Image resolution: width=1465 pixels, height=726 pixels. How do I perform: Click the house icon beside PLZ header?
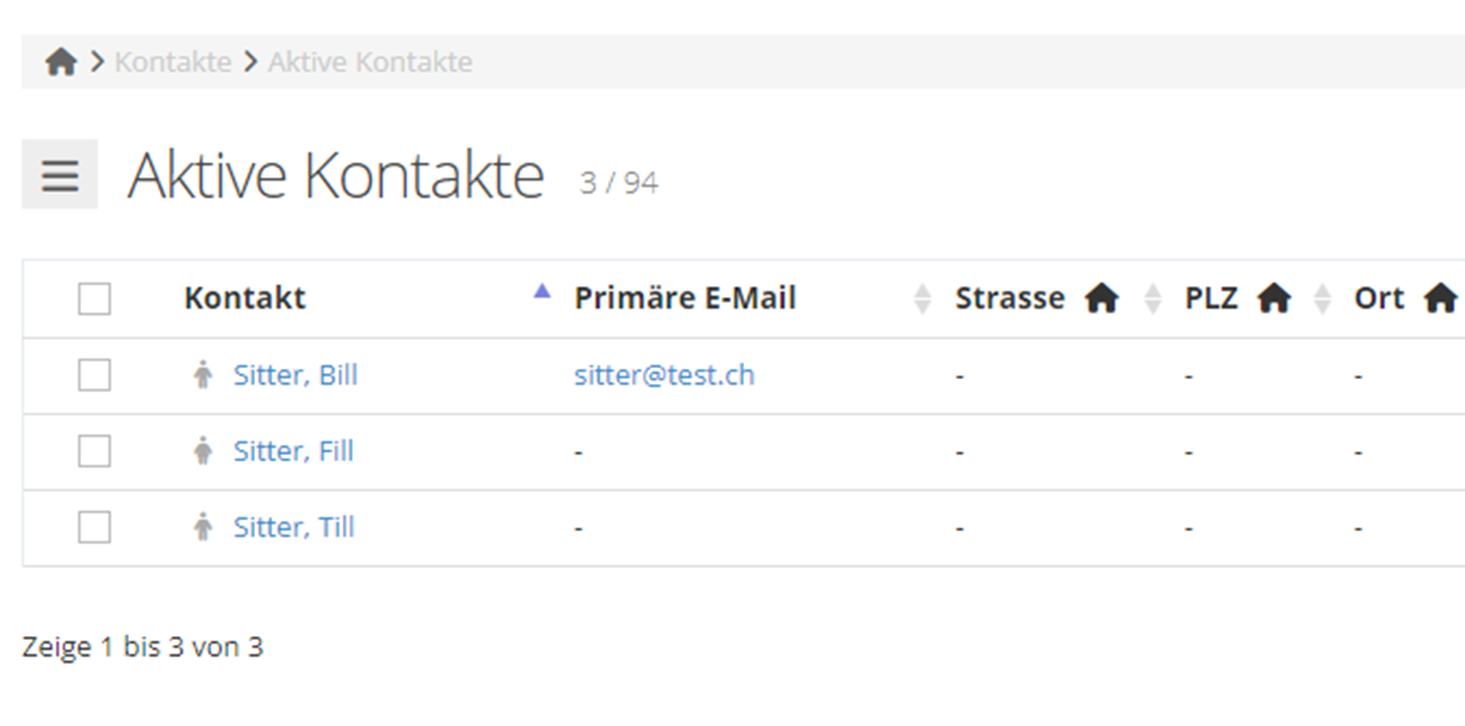pyautogui.click(x=1273, y=298)
